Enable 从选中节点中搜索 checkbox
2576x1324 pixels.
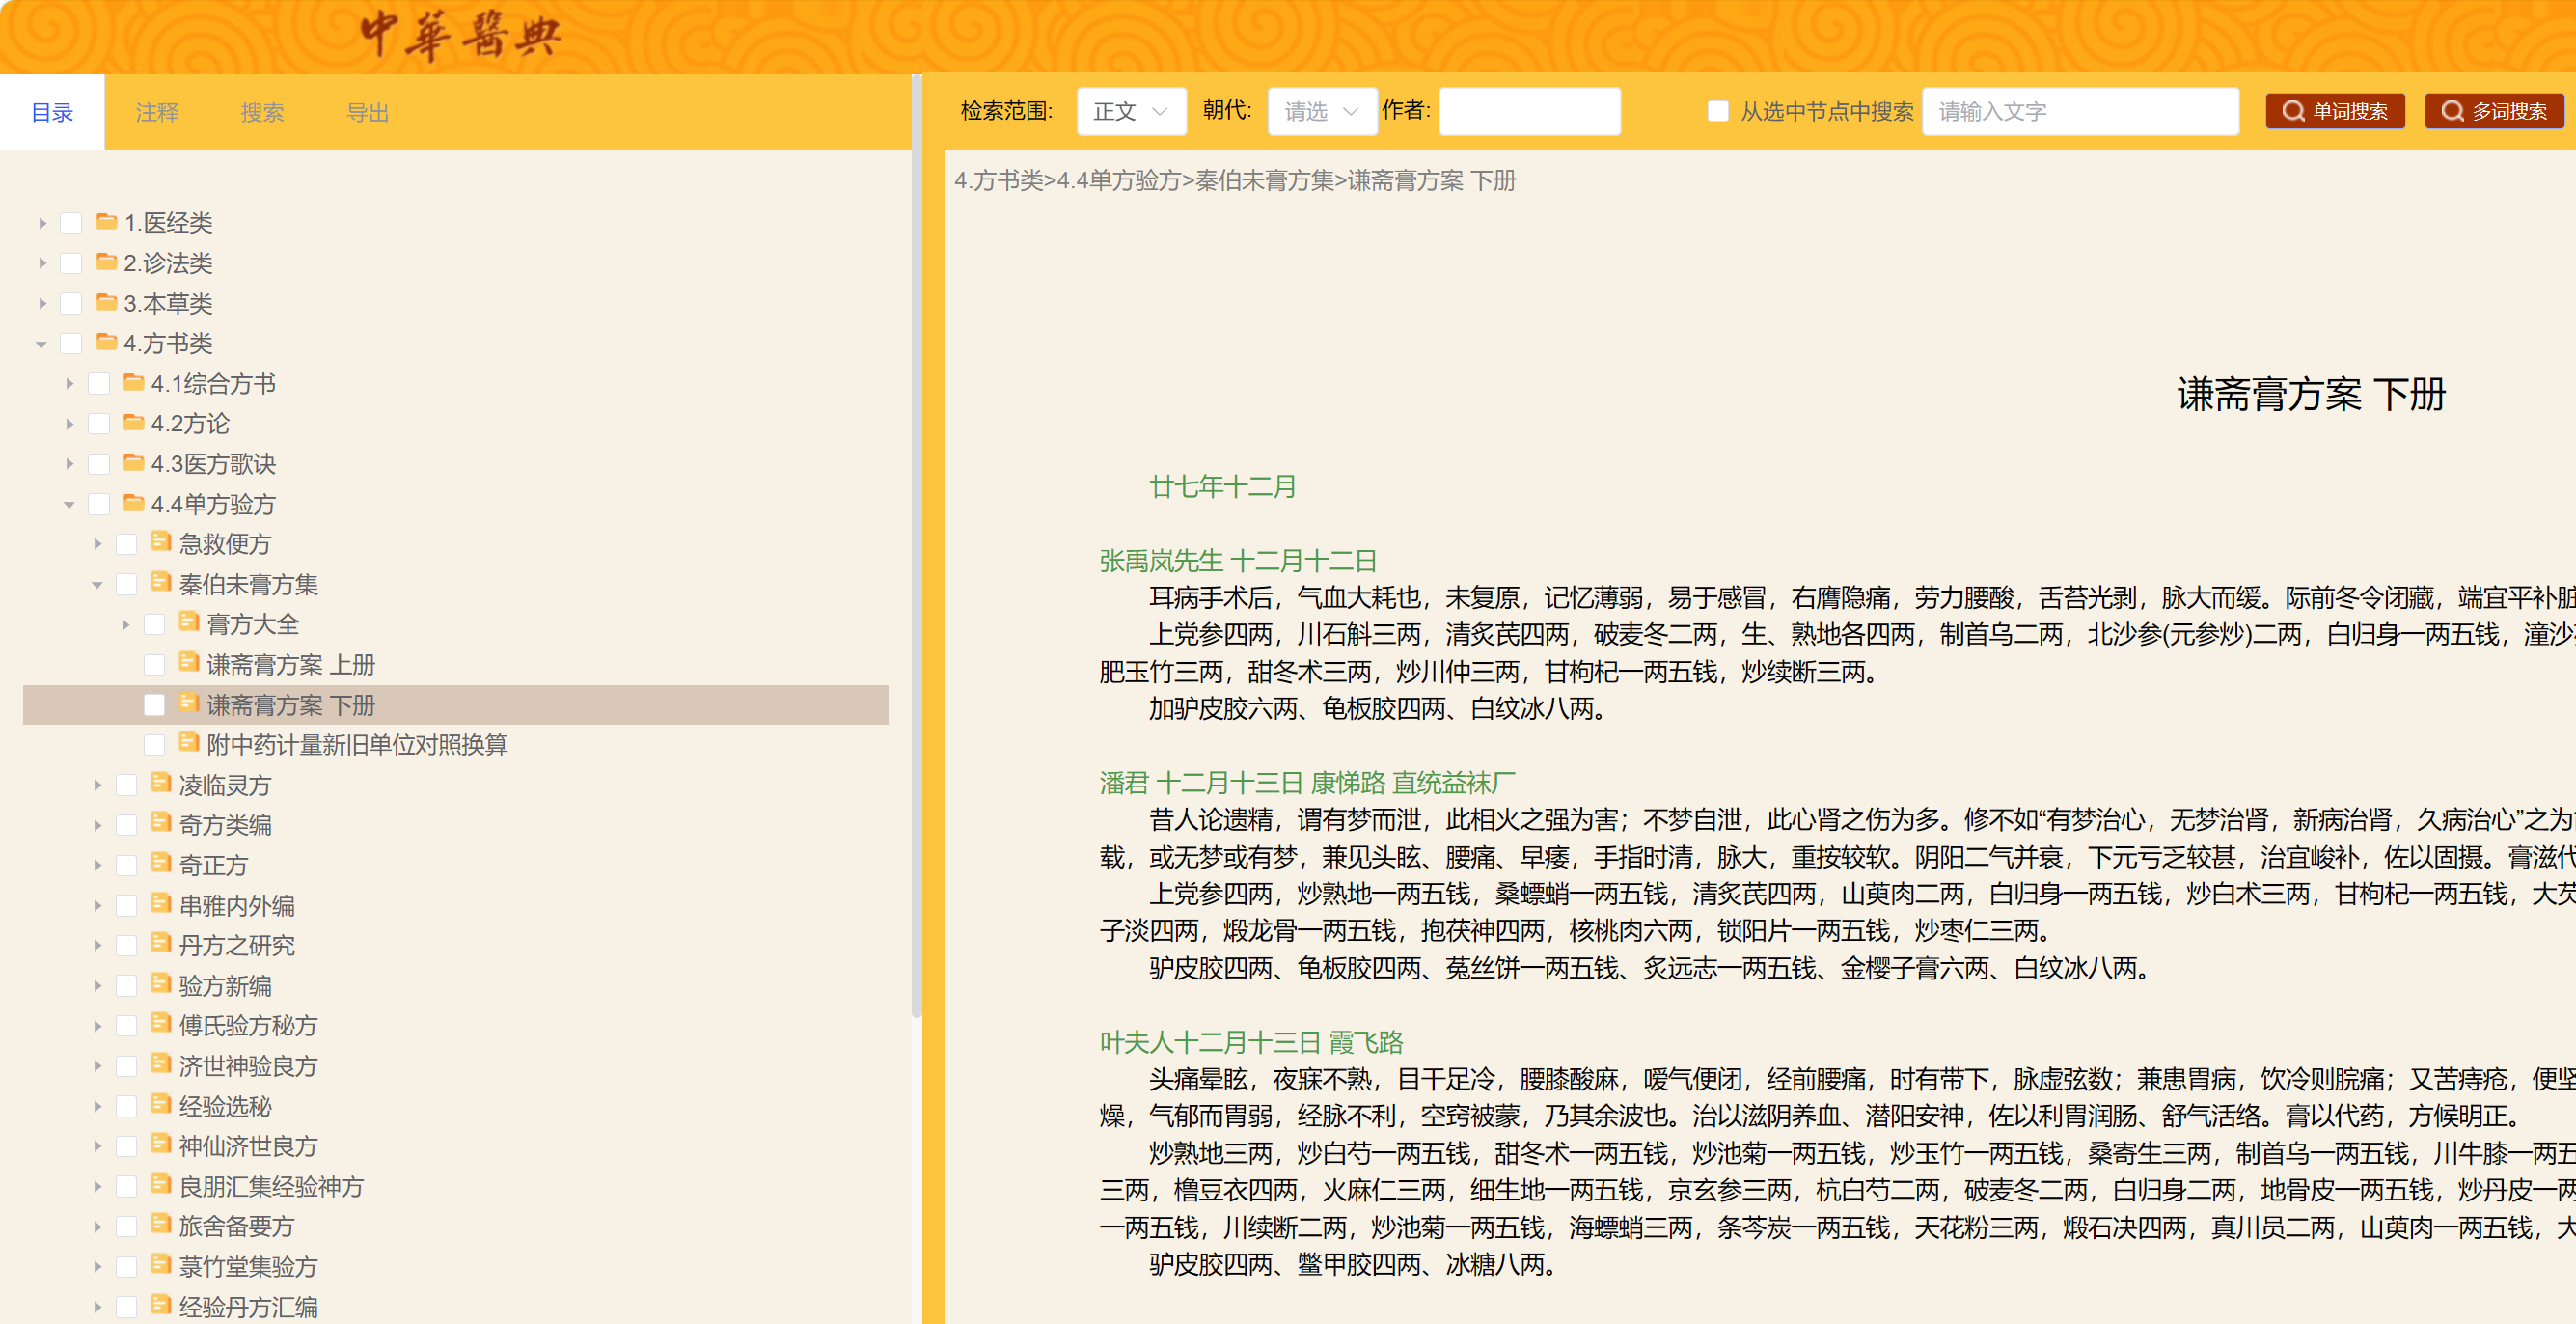(1718, 111)
